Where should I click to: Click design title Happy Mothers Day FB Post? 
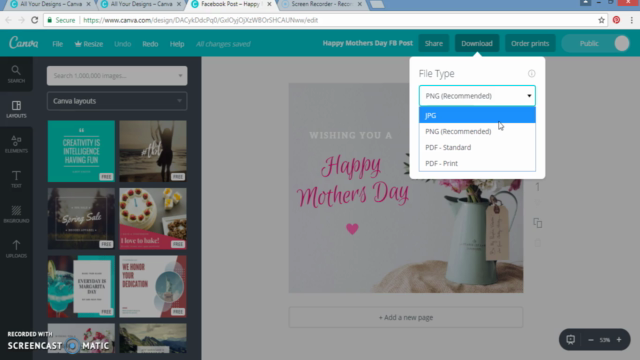[367, 43]
